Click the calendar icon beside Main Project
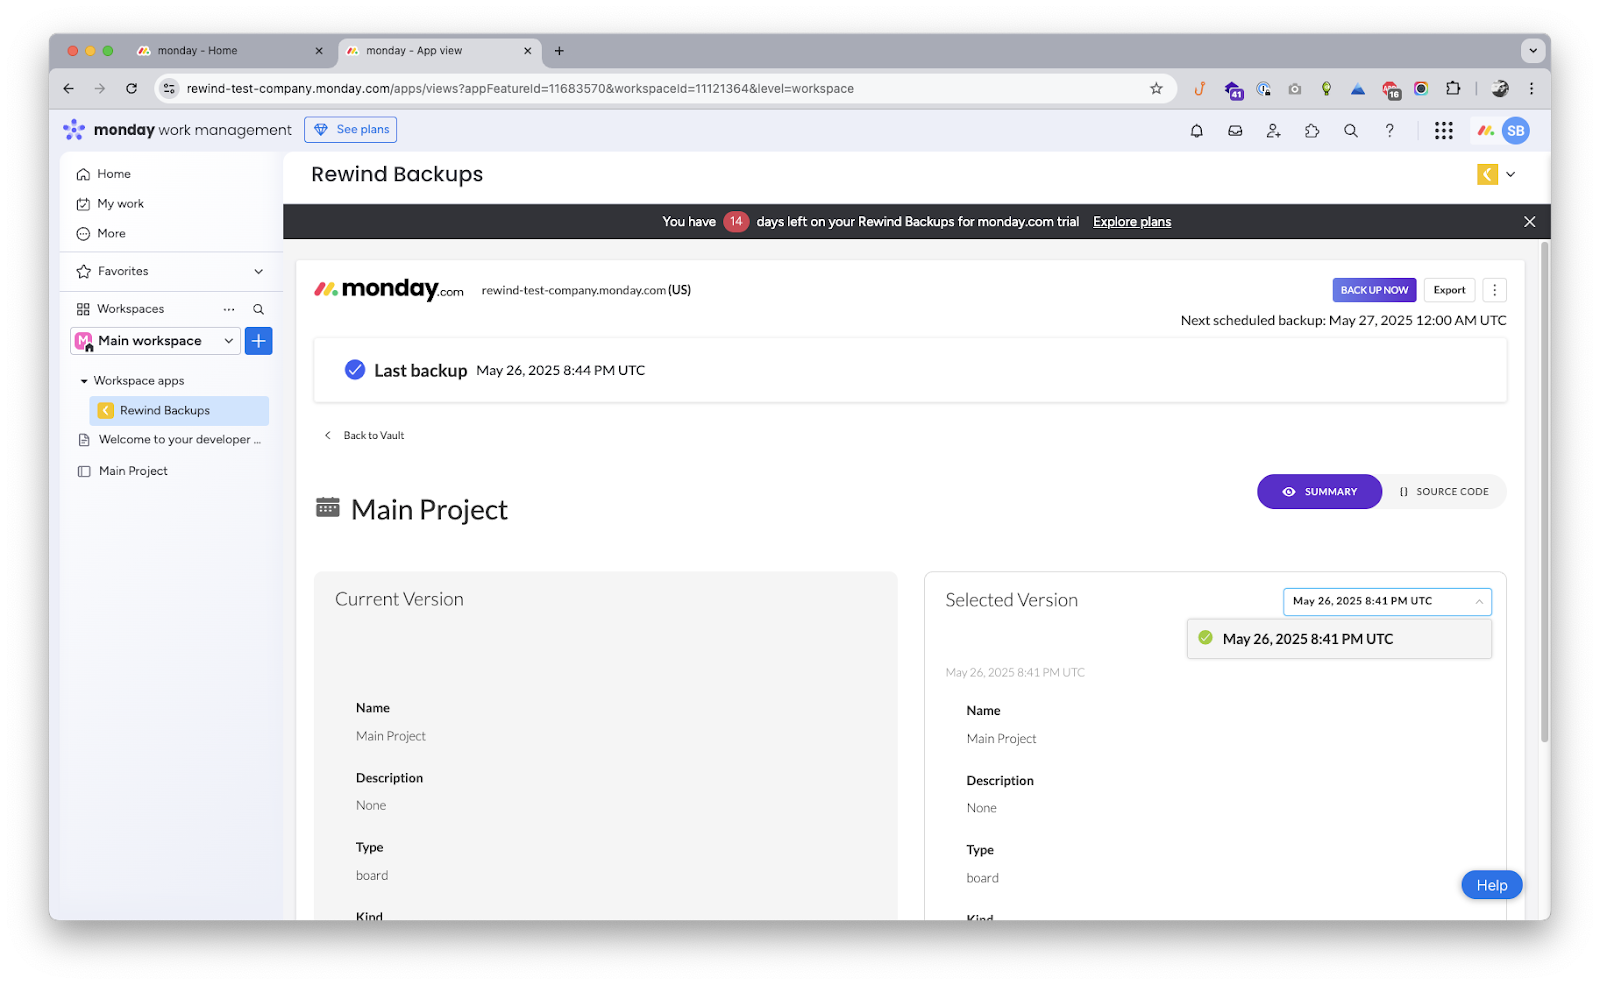 327,507
